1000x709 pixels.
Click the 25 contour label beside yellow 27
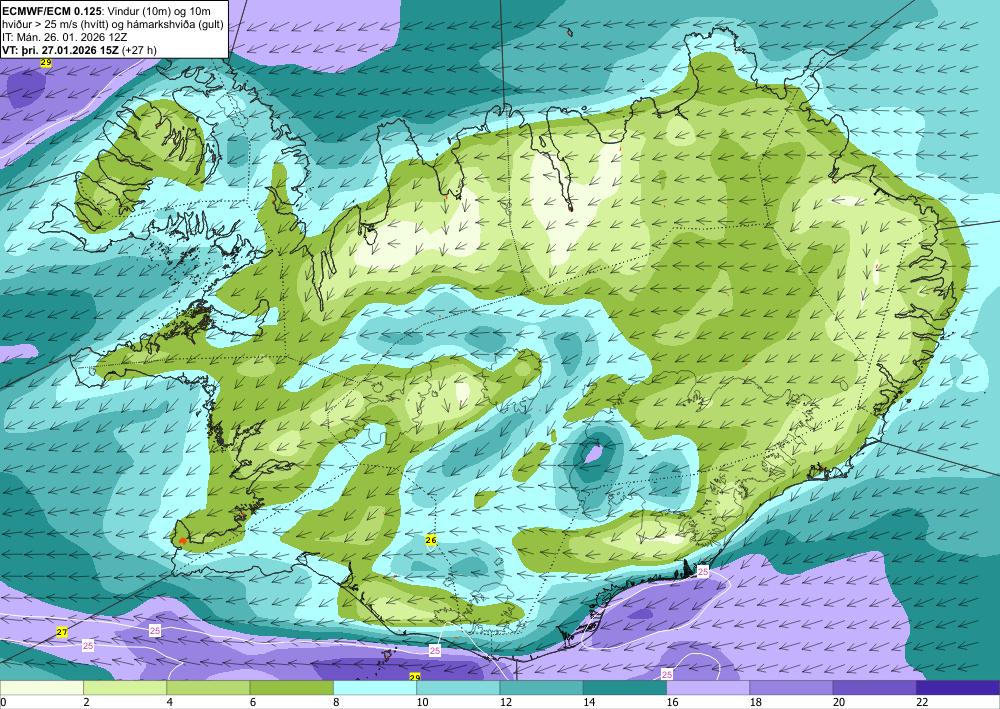pos(88,645)
